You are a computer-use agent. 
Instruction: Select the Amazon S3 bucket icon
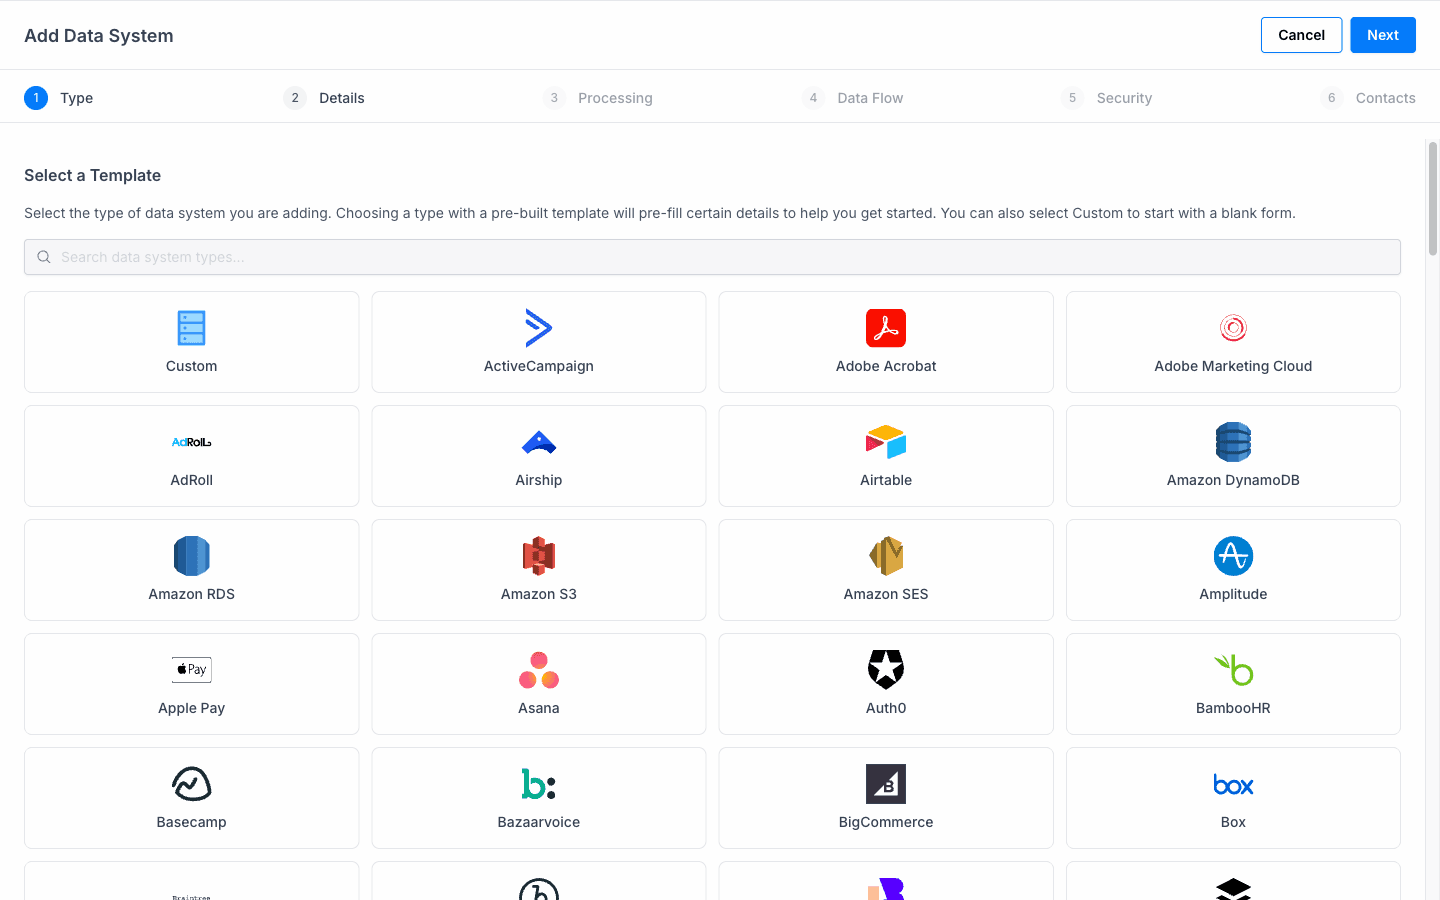pos(538,556)
